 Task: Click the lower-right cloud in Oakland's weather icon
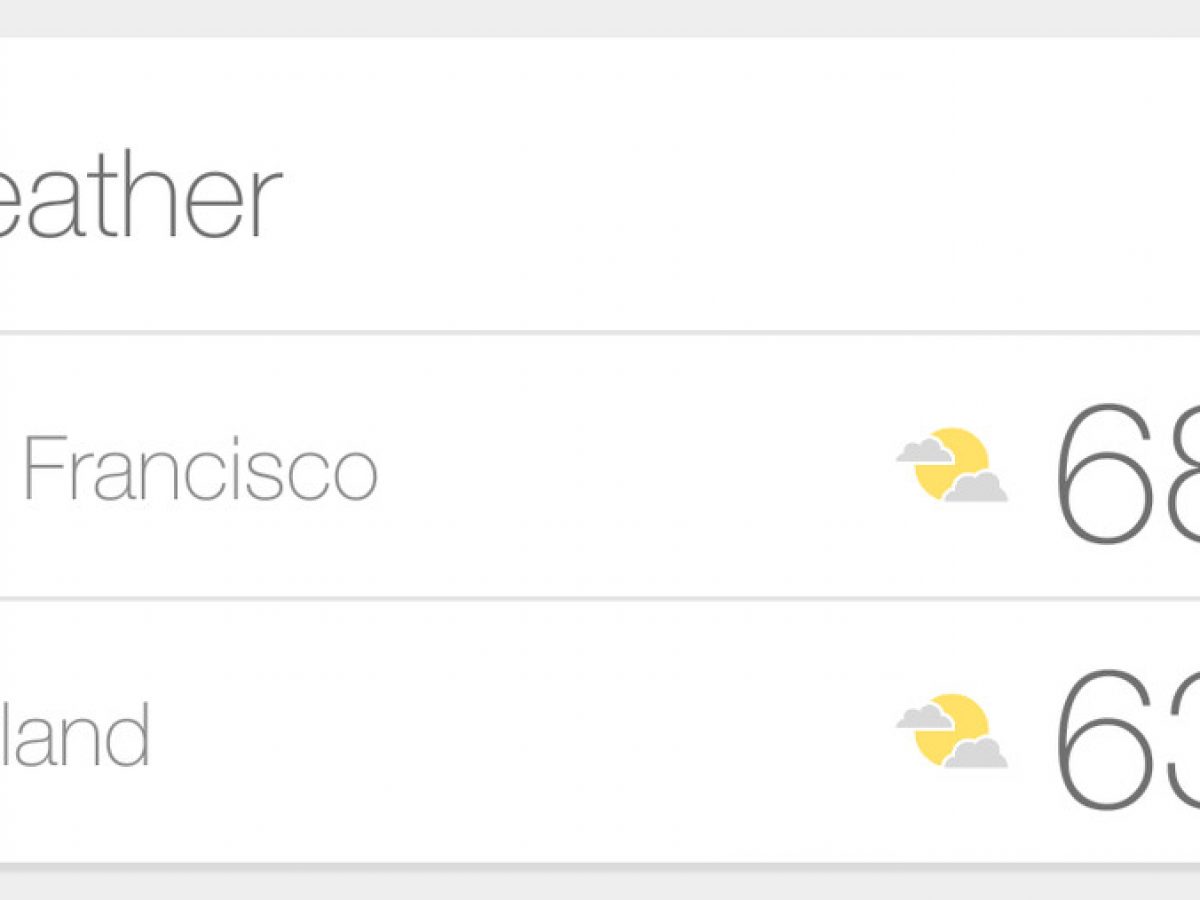tap(976, 753)
